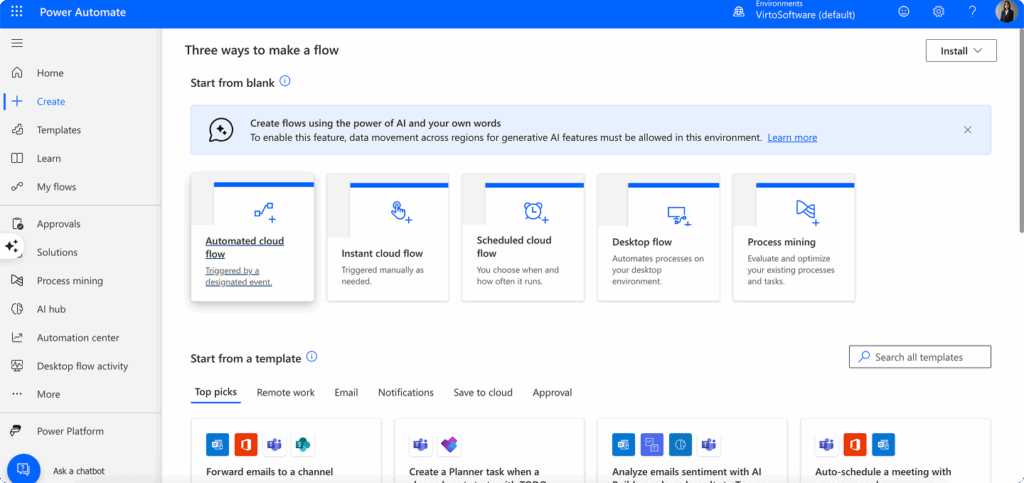The width and height of the screenshot is (1024, 483).
Task: Open the help question mark
Action: [x=972, y=12]
